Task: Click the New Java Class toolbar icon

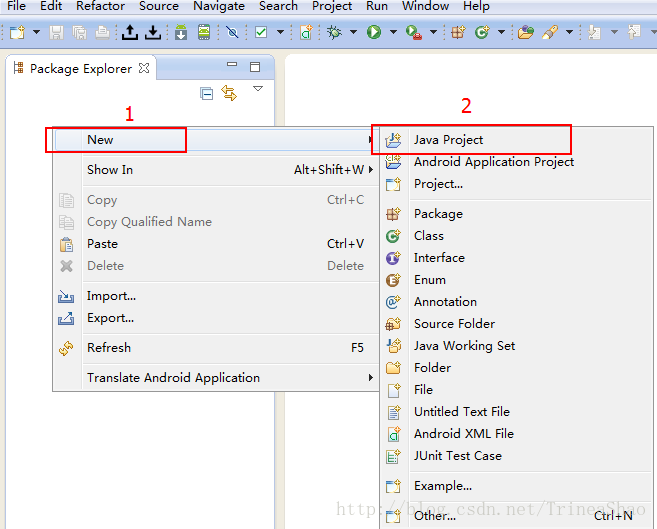Action: pos(482,32)
